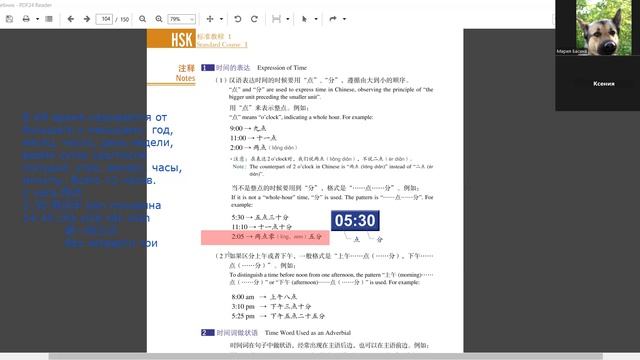The width and height of the screenshot is (640, 360).
Task: Open the page fit dropdown arrow
Action: coord(288,19)
